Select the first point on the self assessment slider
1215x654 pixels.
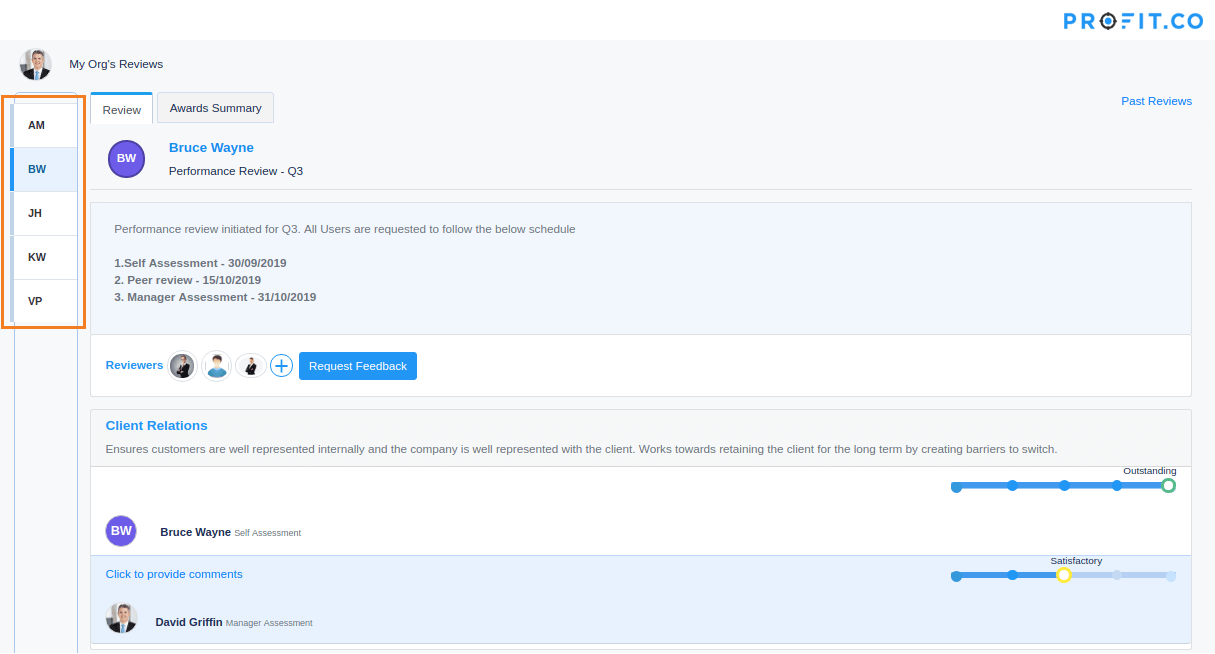coord(956,487)
